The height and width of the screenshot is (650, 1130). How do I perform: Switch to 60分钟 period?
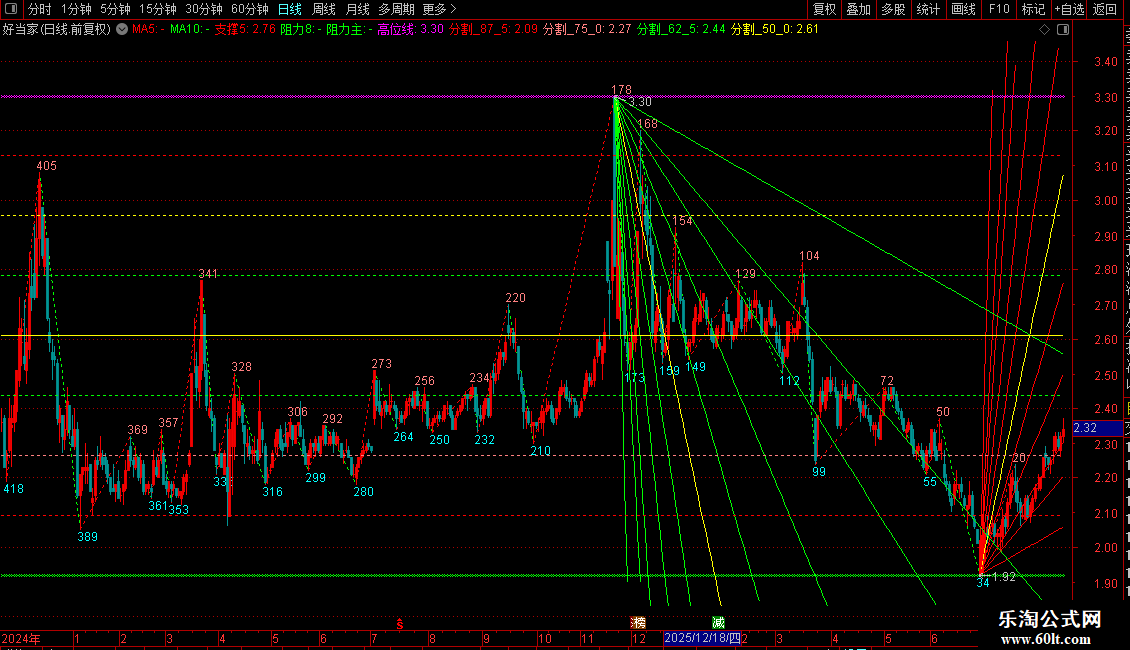coord(250,9)
